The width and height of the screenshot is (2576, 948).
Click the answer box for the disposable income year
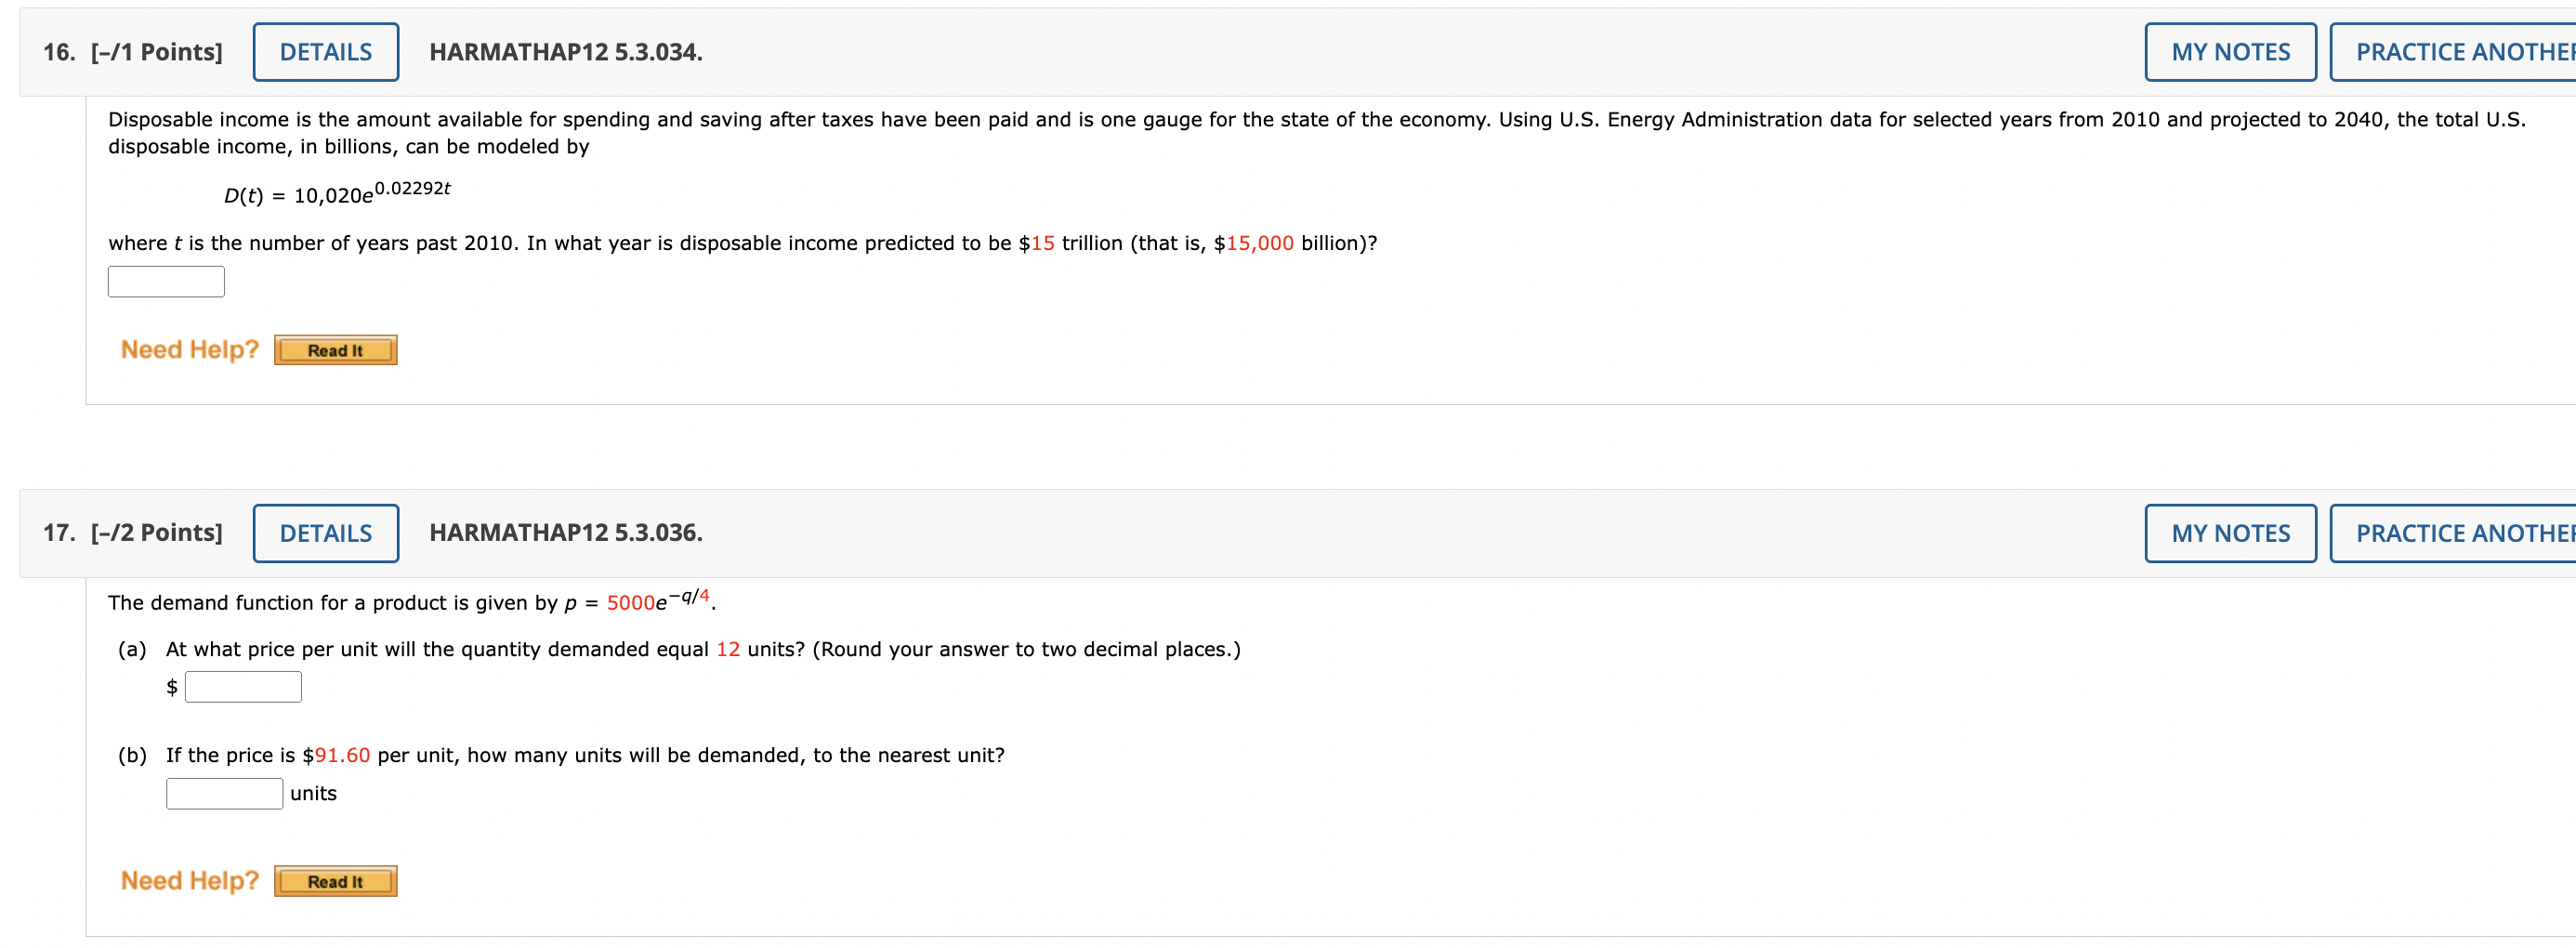point(166,281)
